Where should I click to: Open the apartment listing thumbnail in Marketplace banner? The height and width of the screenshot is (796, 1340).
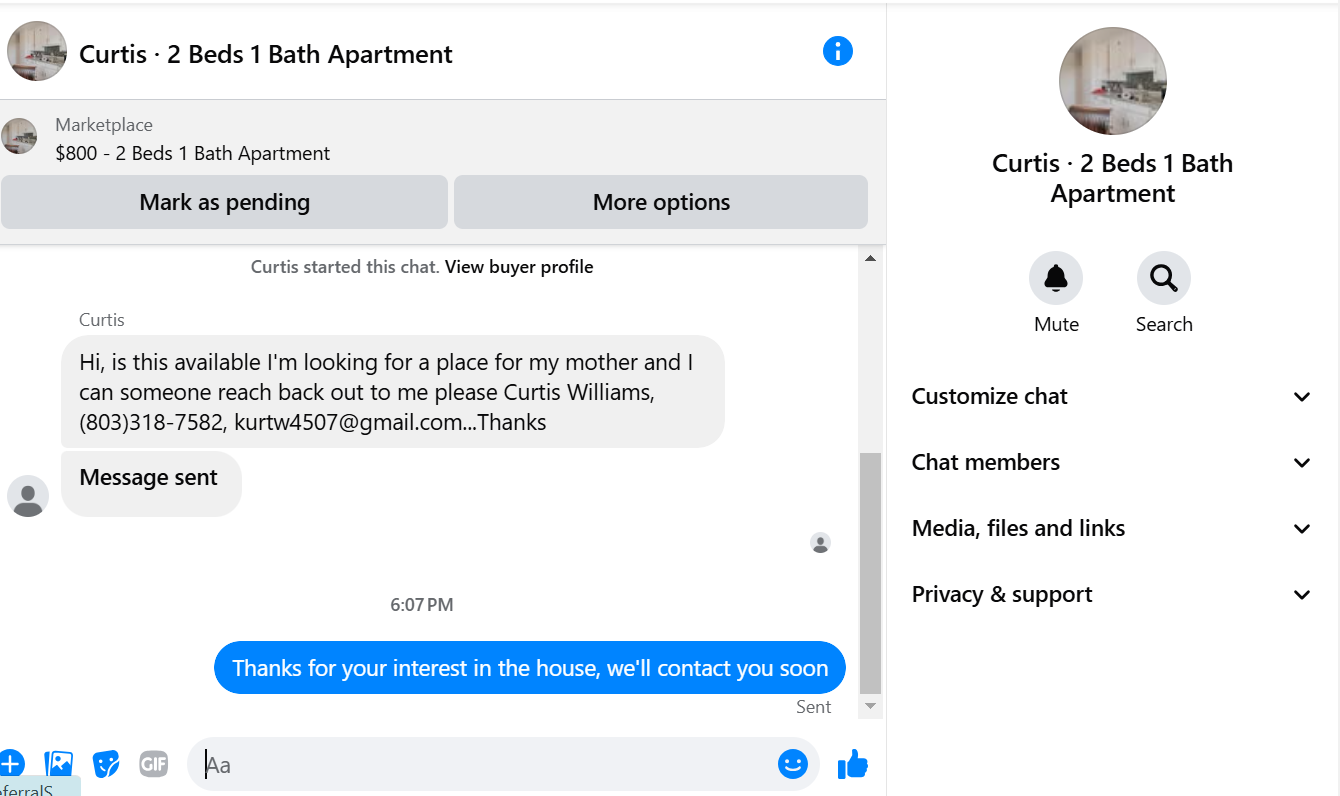pos(19,136)
